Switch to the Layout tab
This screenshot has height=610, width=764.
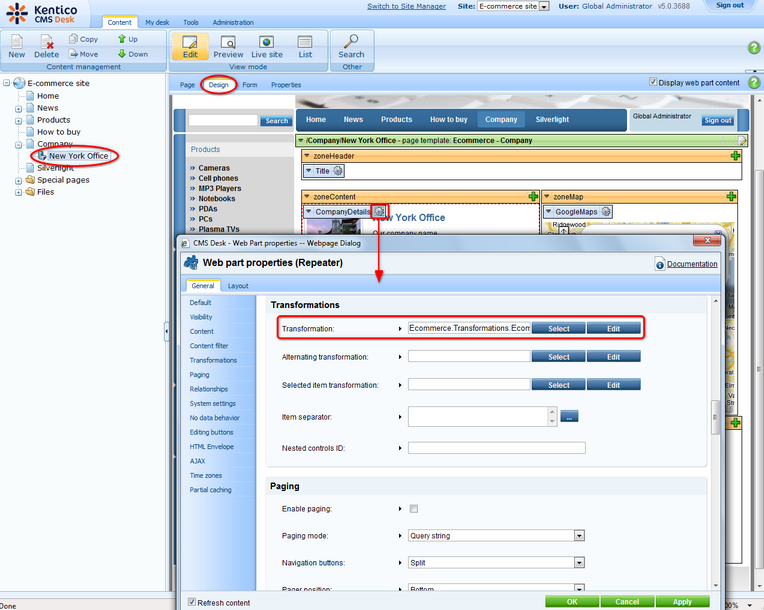pos(238,285)
